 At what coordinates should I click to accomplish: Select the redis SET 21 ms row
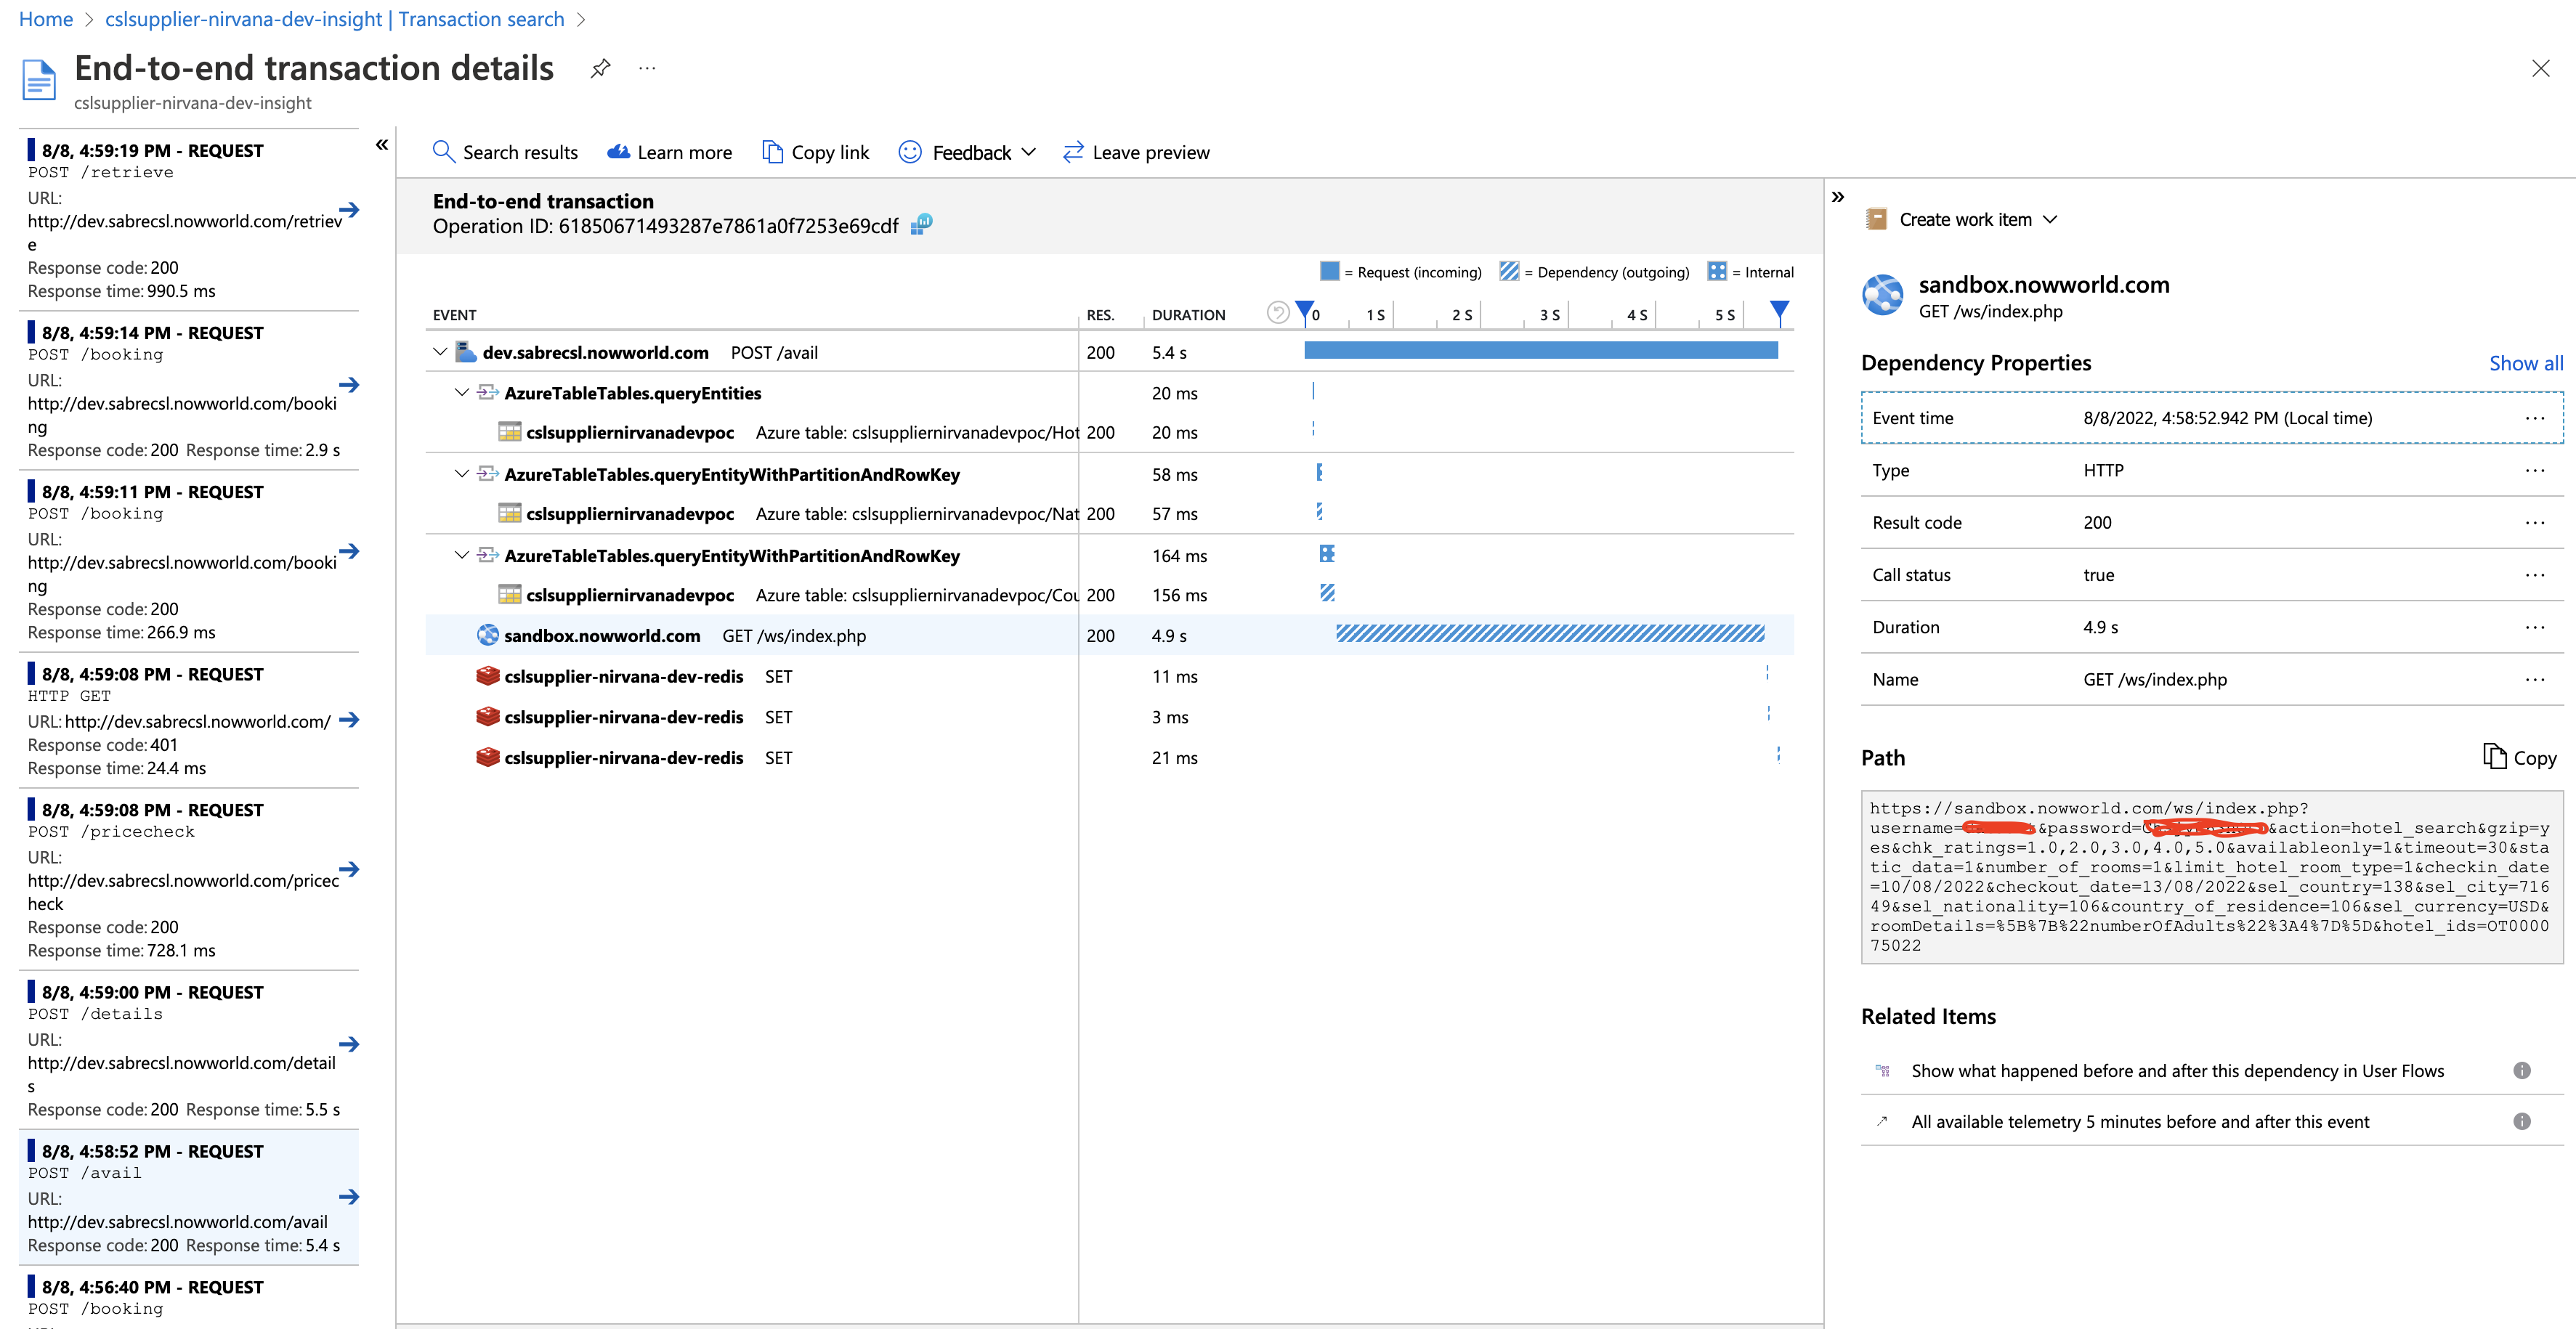point(1109,757)
